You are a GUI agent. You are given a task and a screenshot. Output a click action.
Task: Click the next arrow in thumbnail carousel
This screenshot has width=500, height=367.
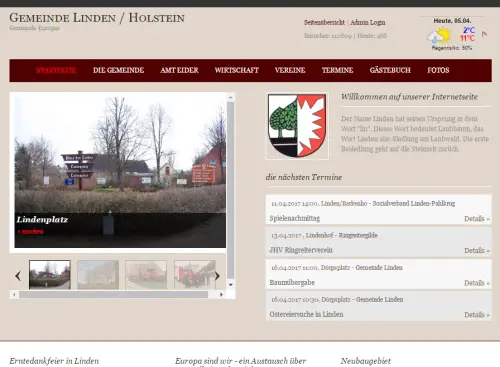[x=217, y=276]
